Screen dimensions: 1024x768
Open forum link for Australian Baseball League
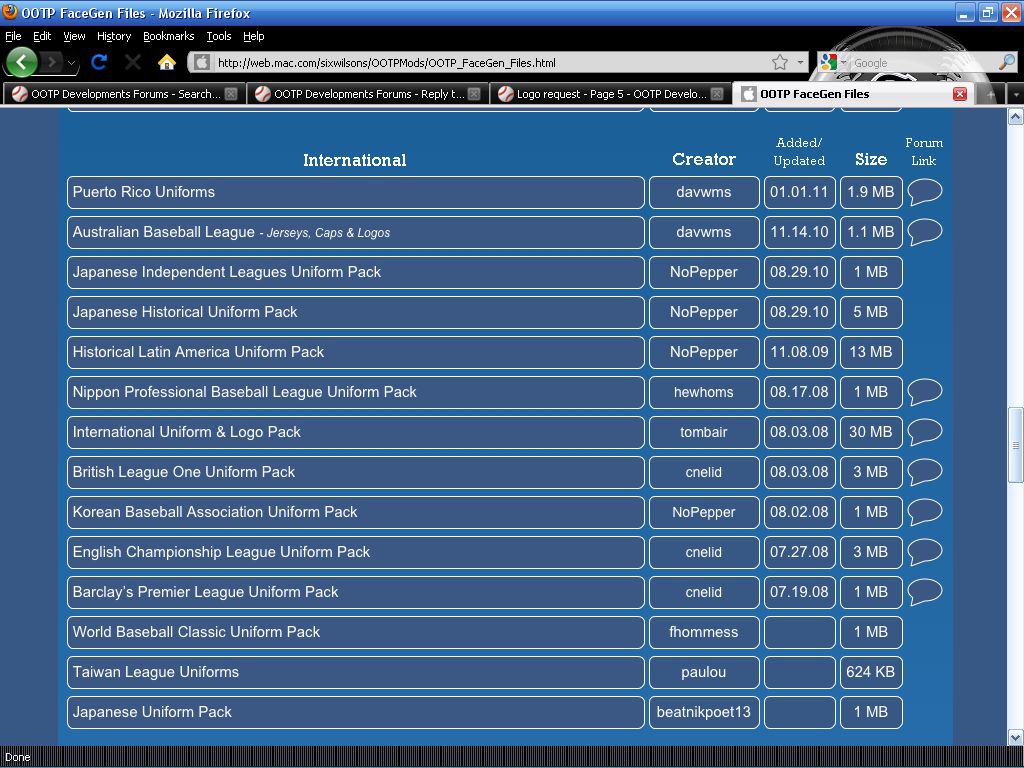(924, 231)
